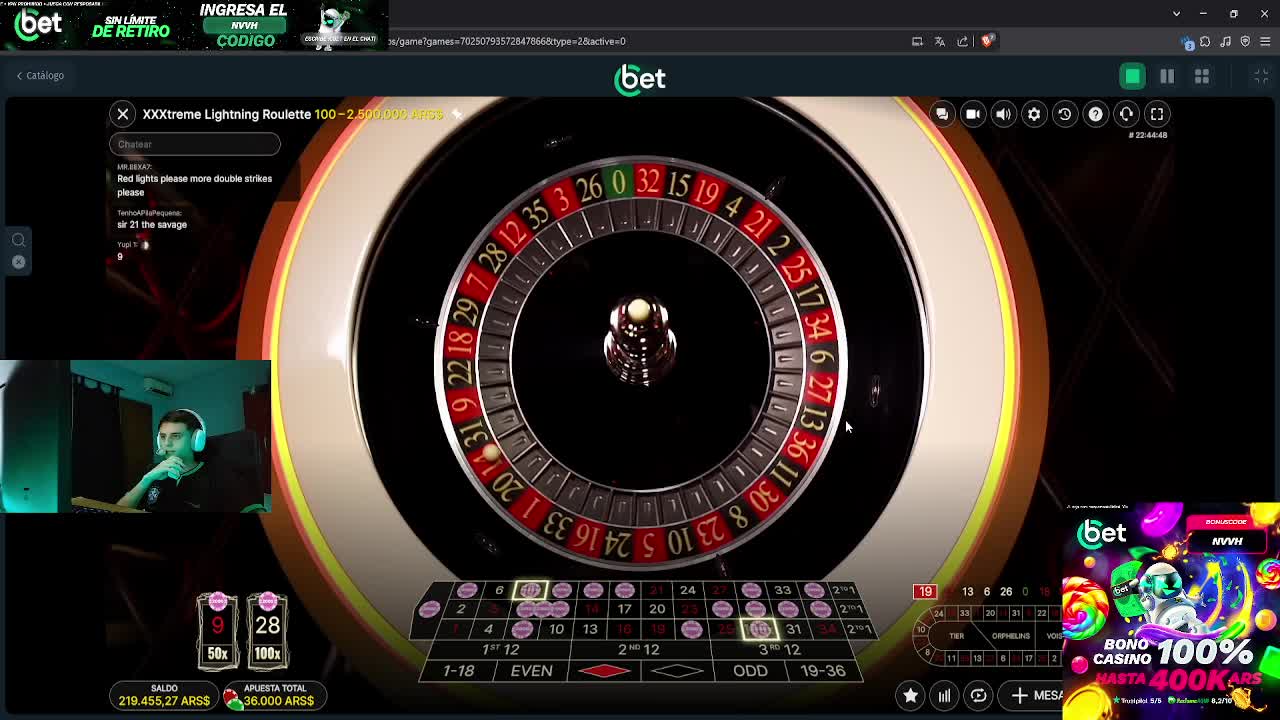1280x720 pixels.
Task: Click last result number 19
Action: [x=925, y=592]
